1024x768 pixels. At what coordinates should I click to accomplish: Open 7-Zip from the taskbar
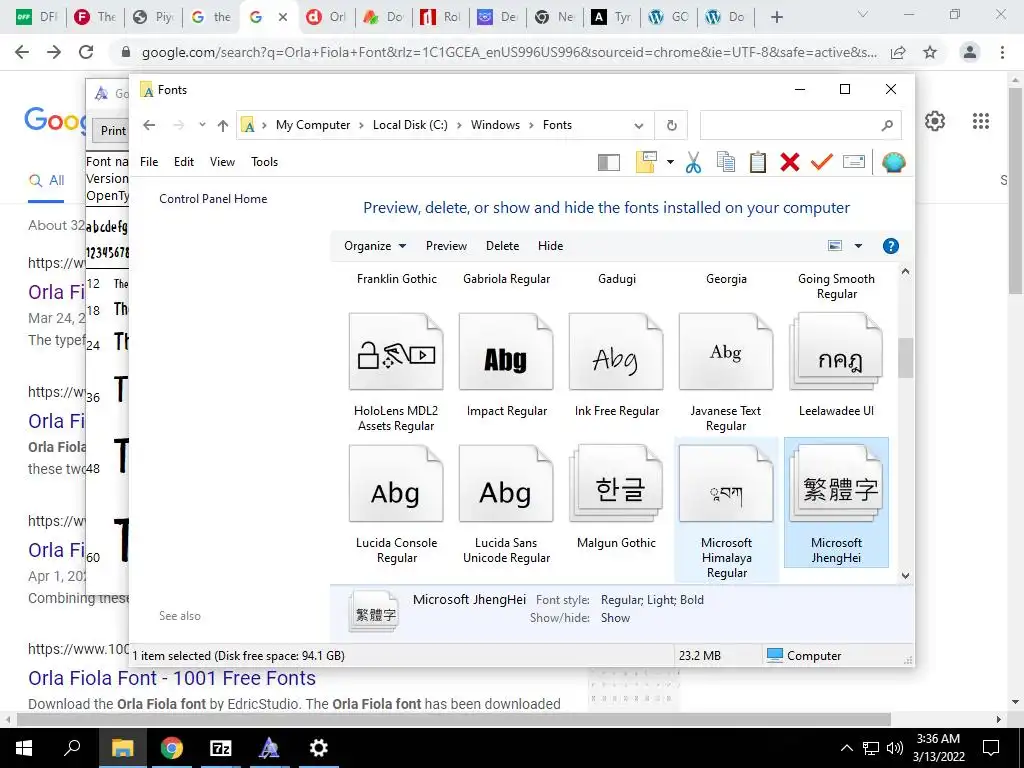point(221,748)
